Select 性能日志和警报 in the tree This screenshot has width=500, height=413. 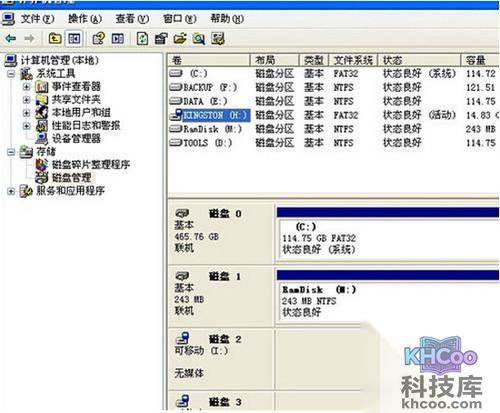[x=86, y=126]
